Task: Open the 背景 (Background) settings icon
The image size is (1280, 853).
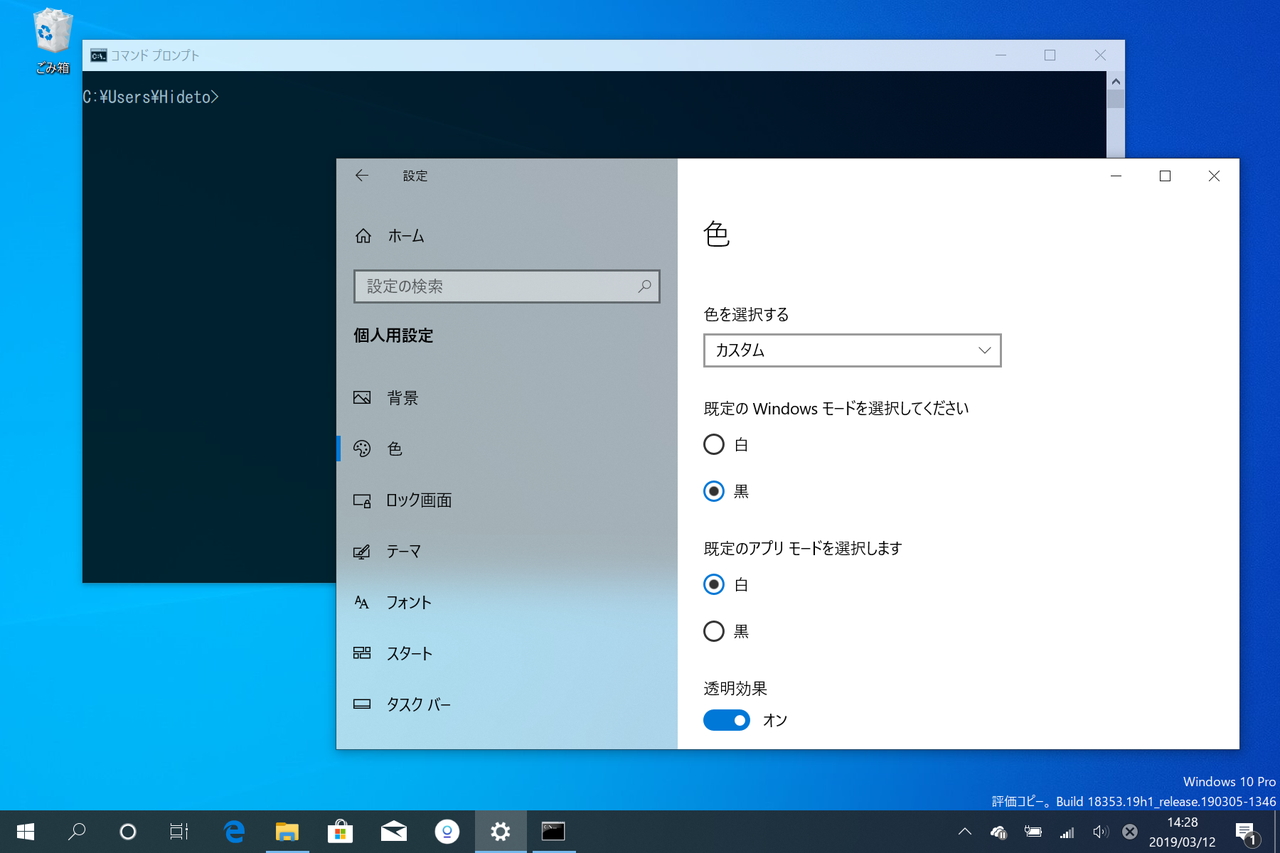Action: pos(362,397)
